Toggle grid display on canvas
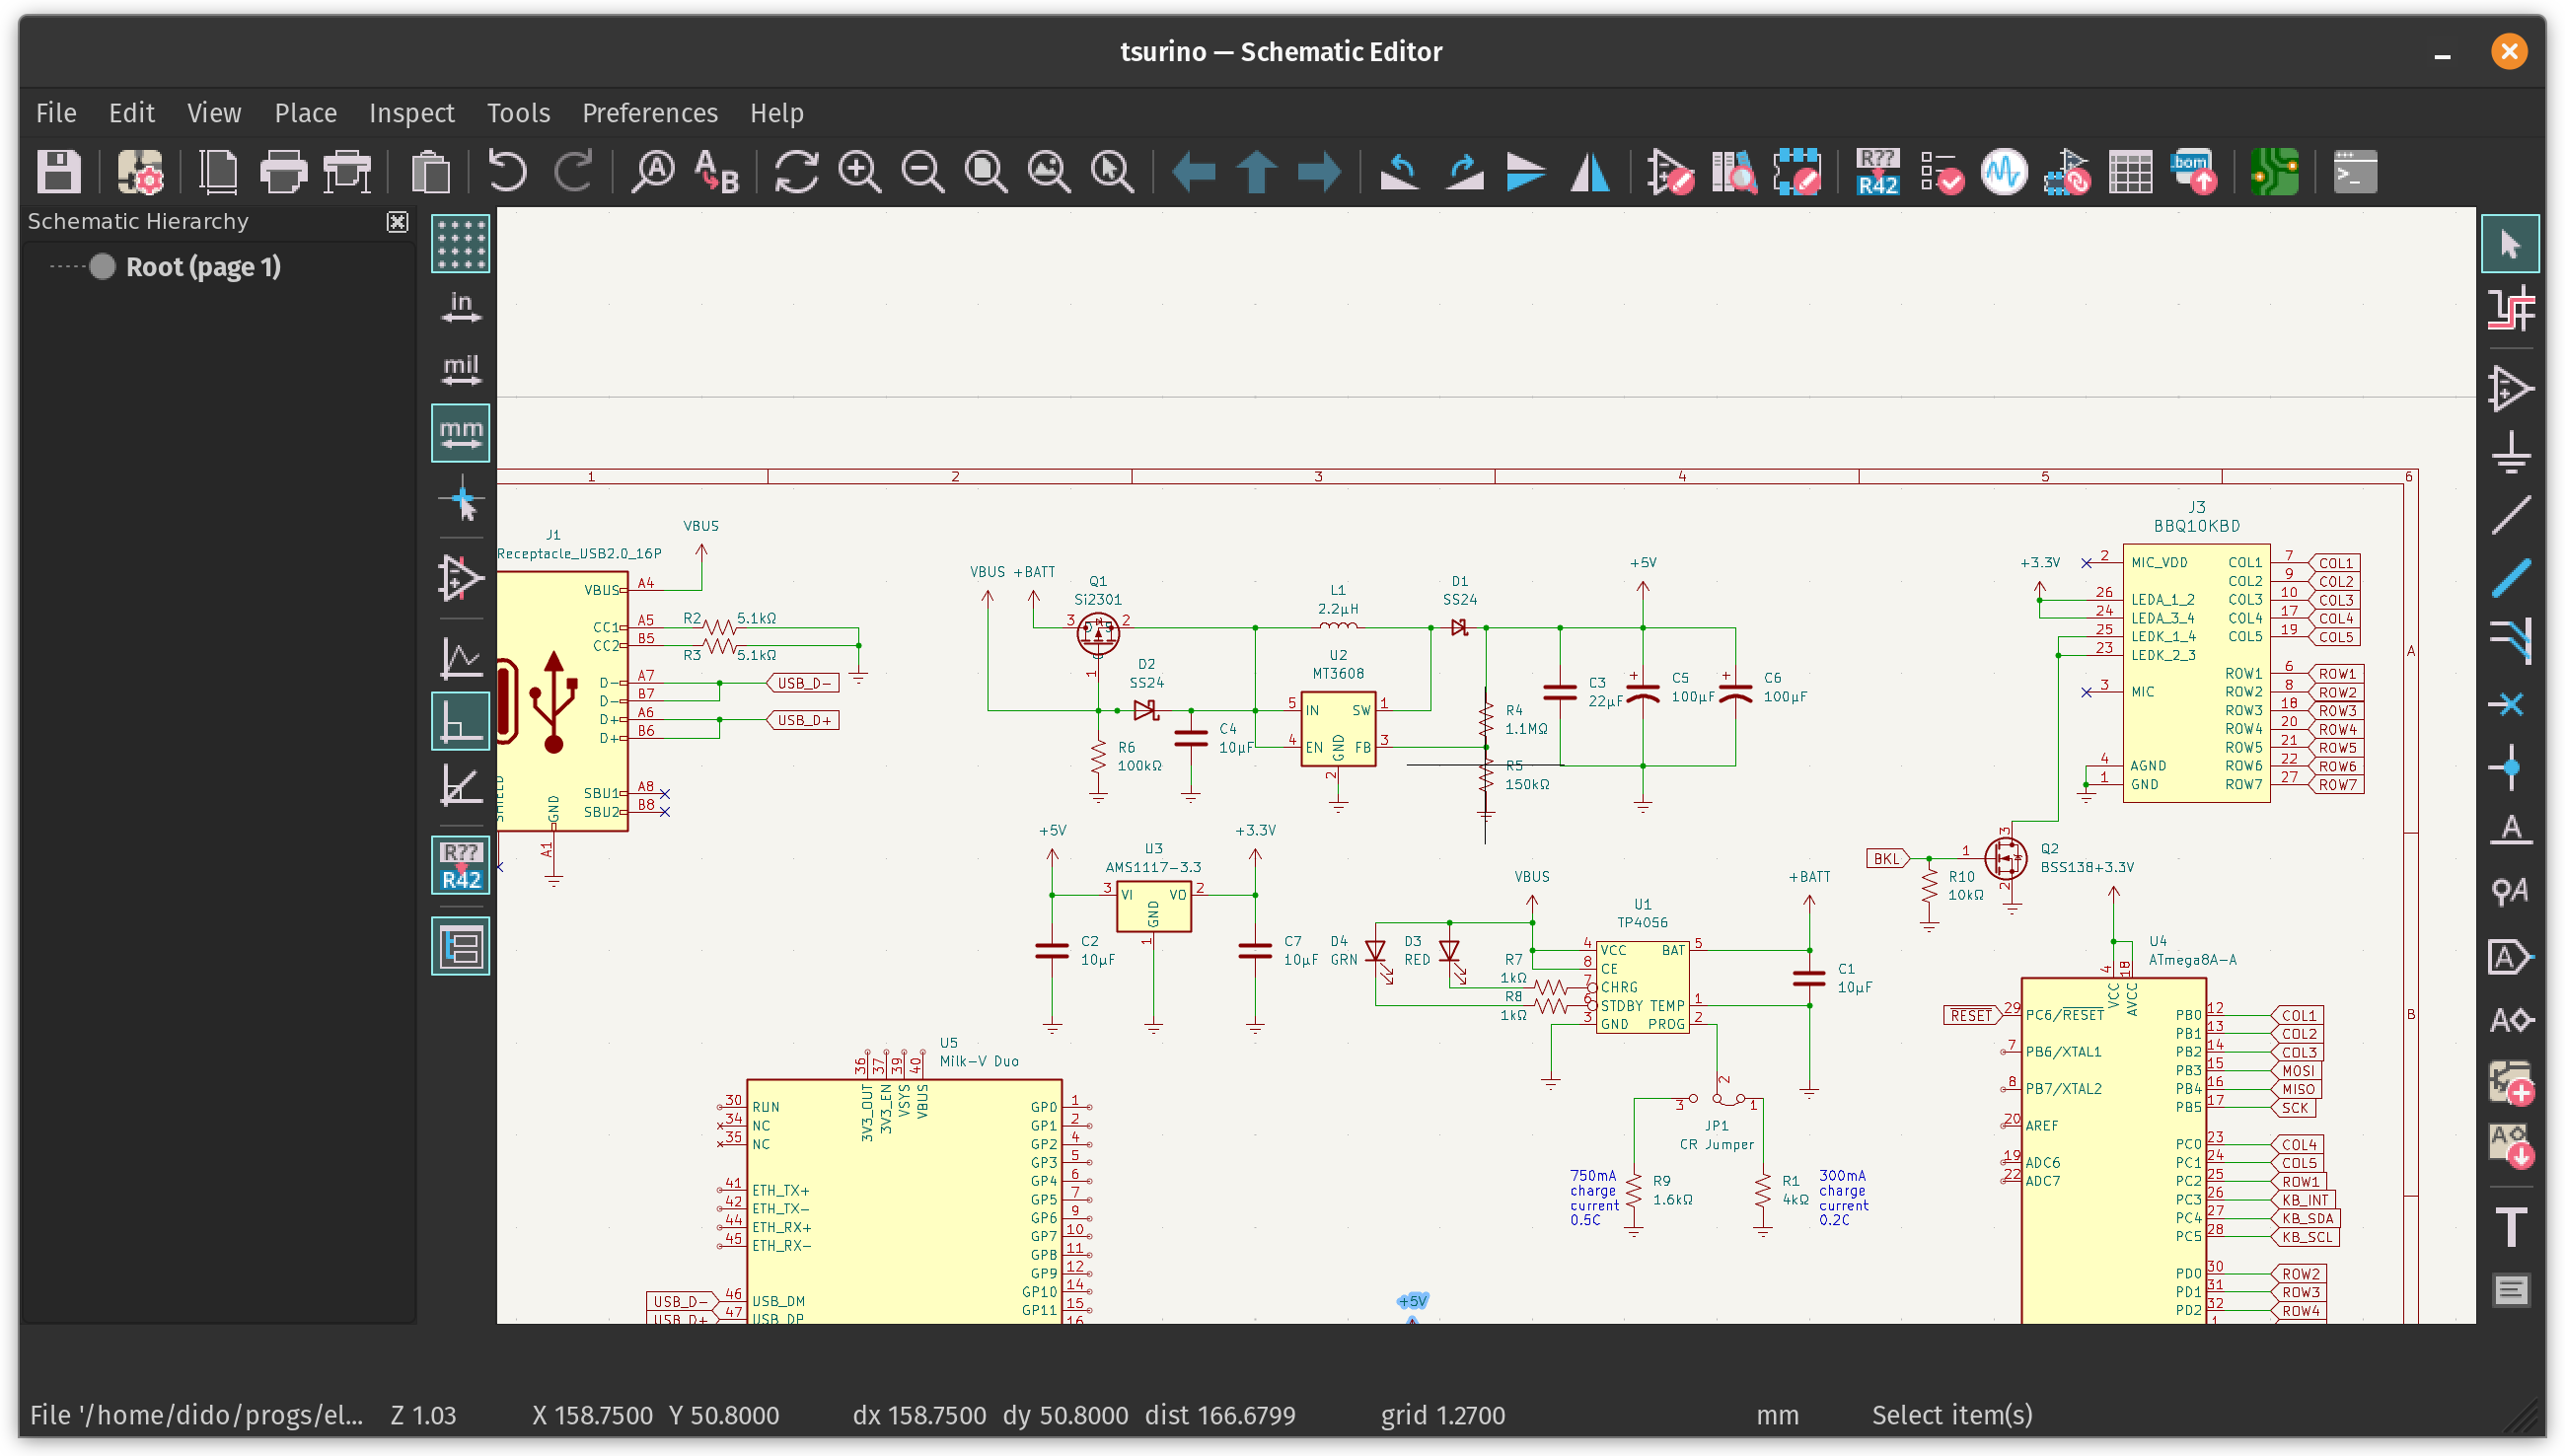The width and height of the screenshot is (2565, 1456). 460,244
